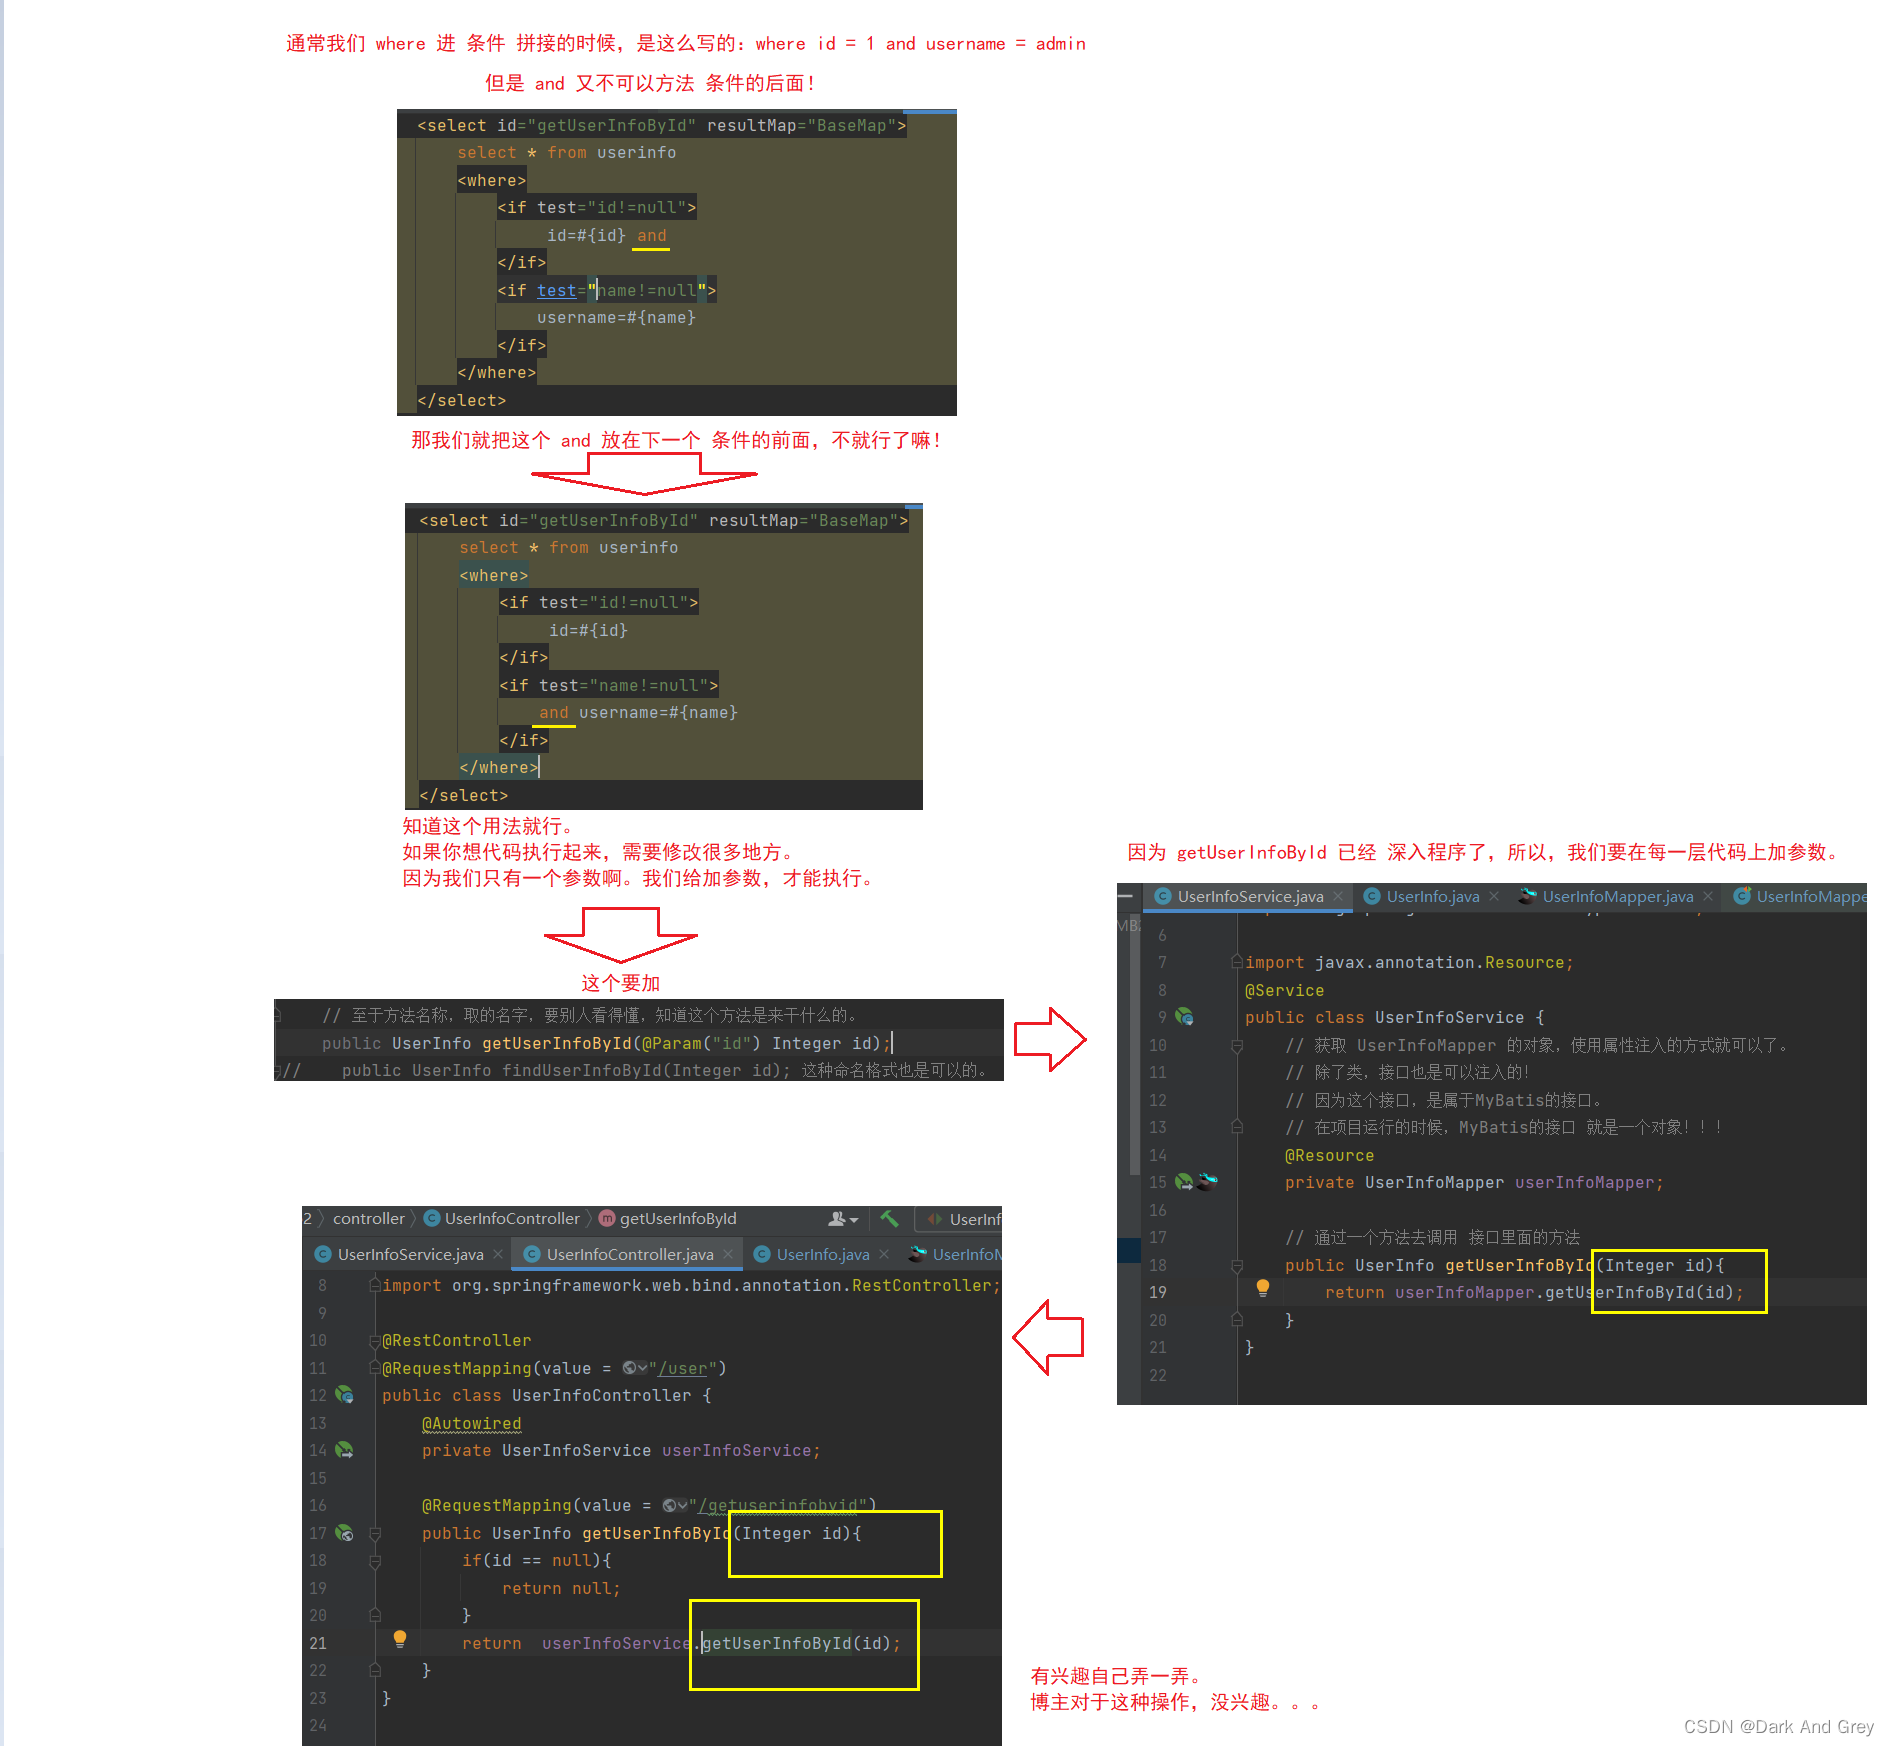This screenshot has height=1746, width=1890.
Task: Open the URL globe dropdown before "/user"
Action: click(634, 1367)
